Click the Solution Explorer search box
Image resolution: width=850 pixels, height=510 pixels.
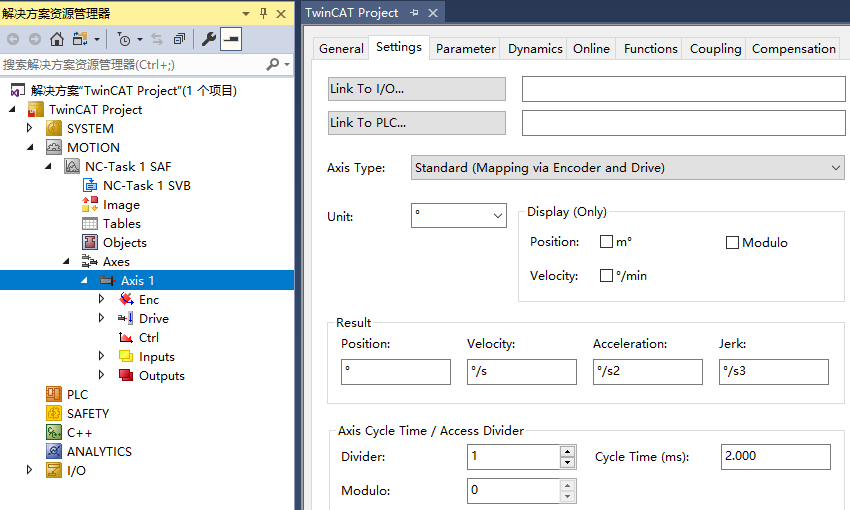[x=133, y=64]
